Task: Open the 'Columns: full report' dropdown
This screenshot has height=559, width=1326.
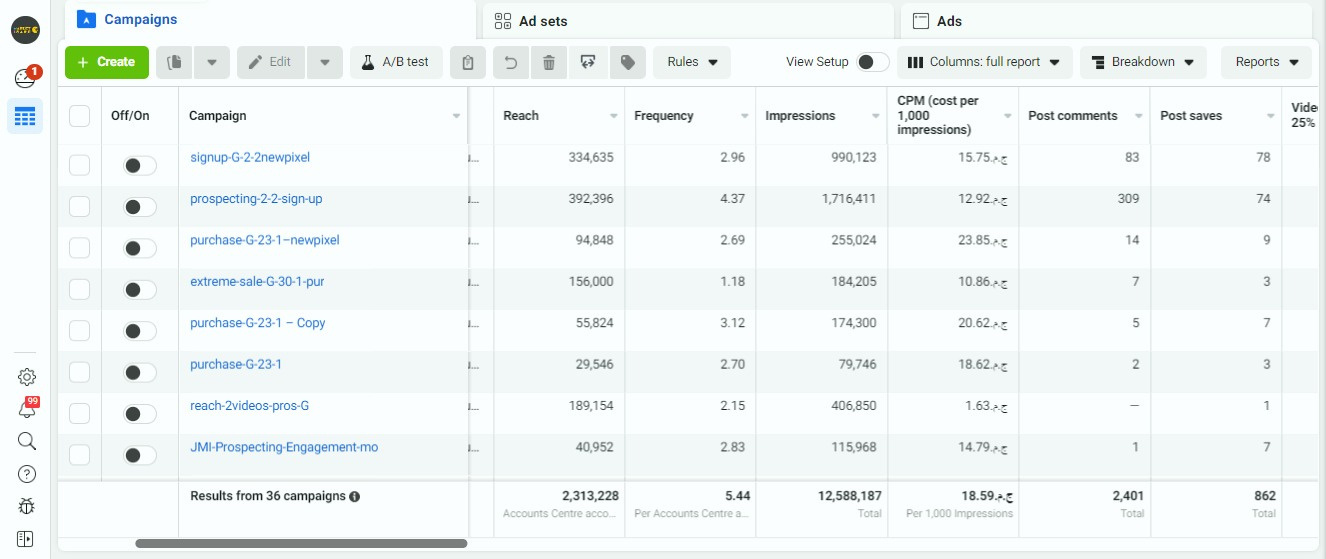Action: pyautogui.click(x=985, y=62)
